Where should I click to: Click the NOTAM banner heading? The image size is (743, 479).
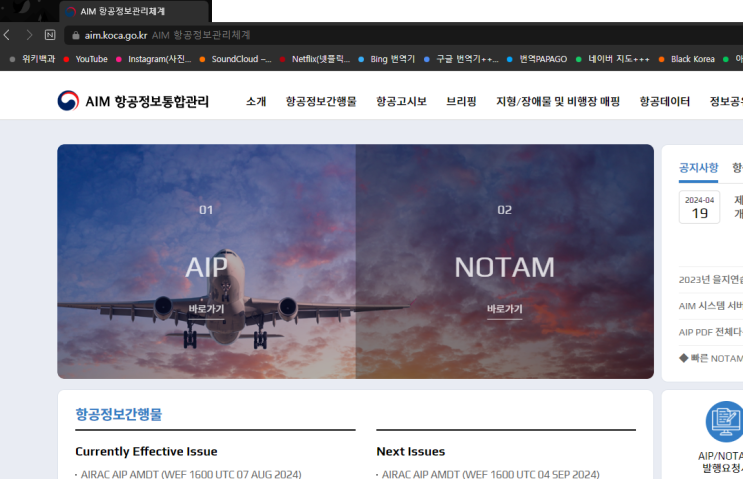click(x=505, y=267)
